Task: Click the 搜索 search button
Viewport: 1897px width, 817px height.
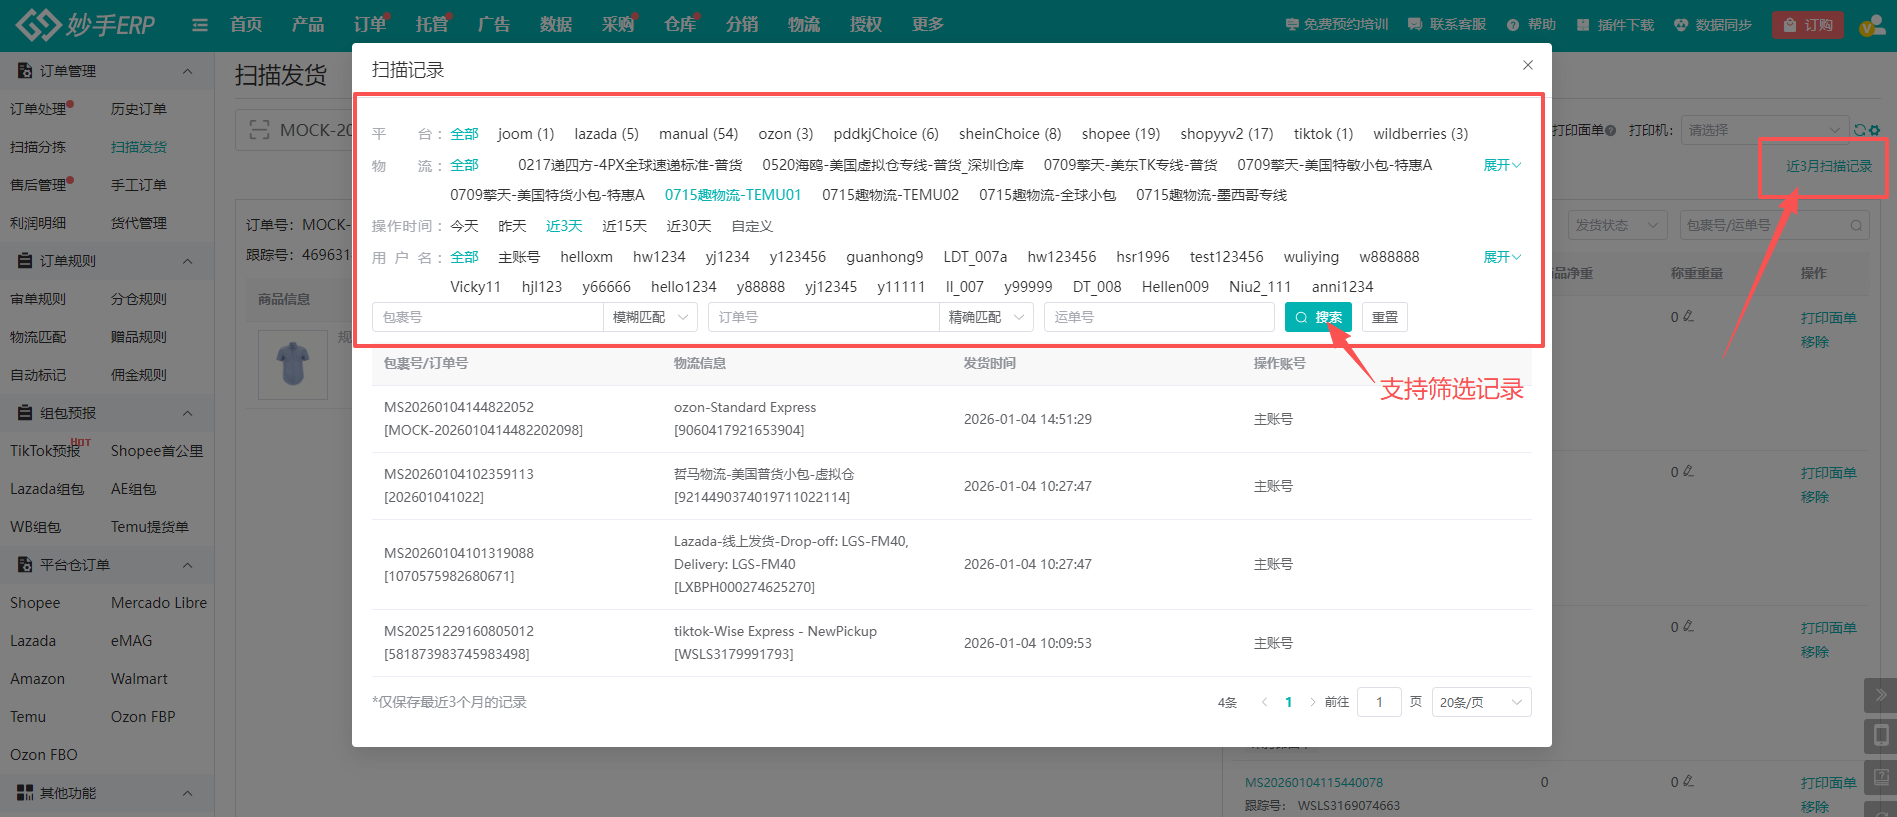Action: click(x=1318, y=317)
